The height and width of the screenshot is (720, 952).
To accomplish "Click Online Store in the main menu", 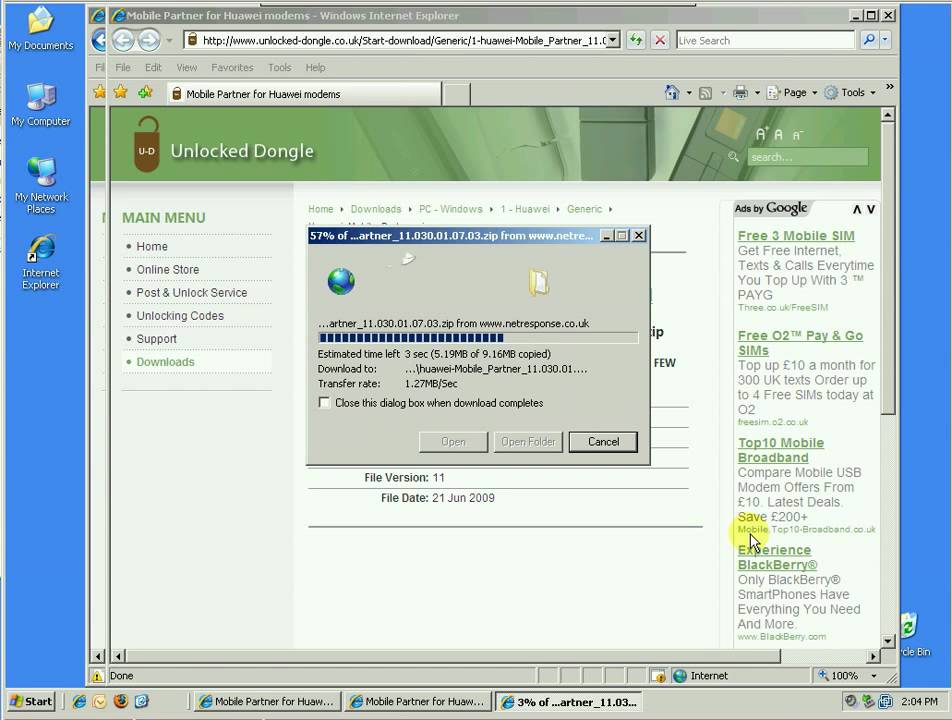I will [x=168, y=270].
